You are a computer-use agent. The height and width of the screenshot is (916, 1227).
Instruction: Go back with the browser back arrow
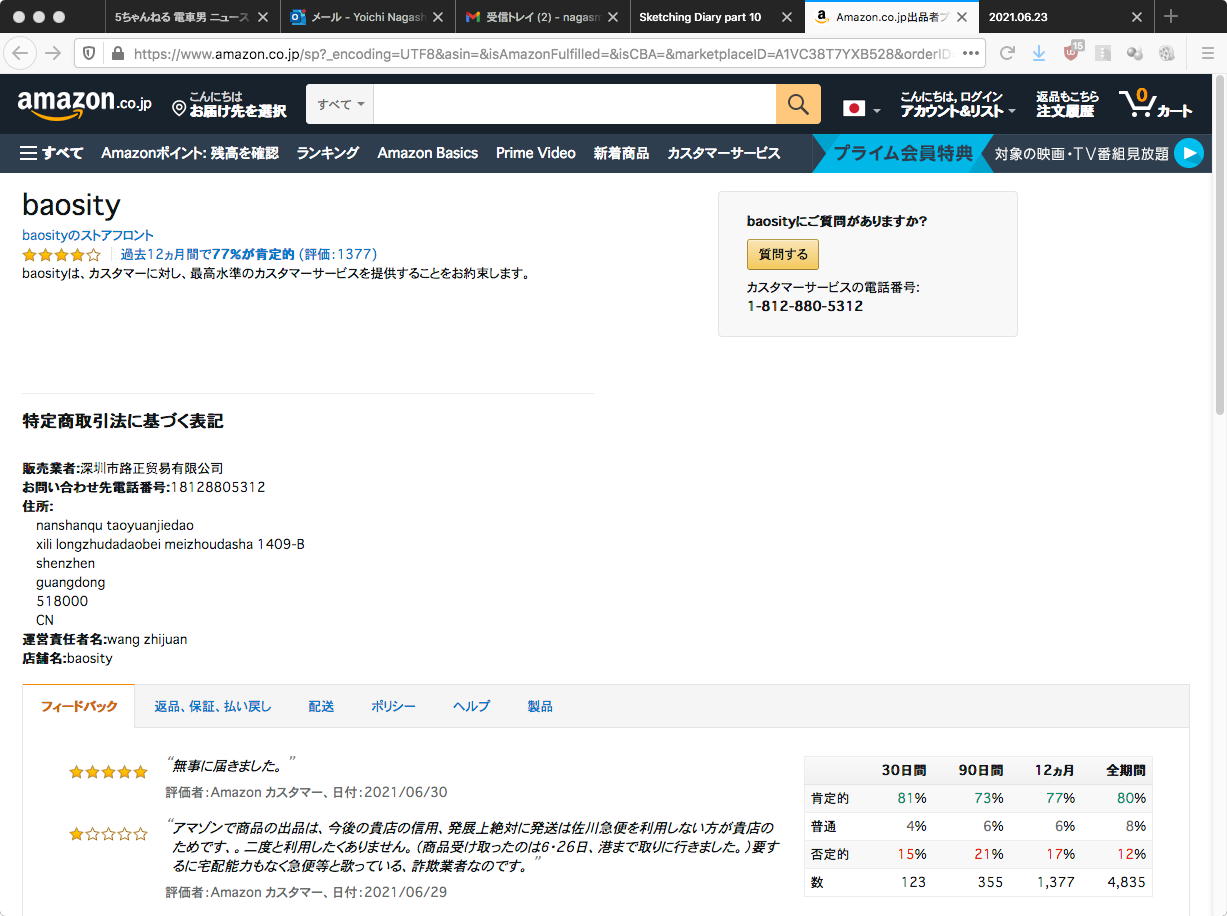pyautogui.click(x=22, y=53)
